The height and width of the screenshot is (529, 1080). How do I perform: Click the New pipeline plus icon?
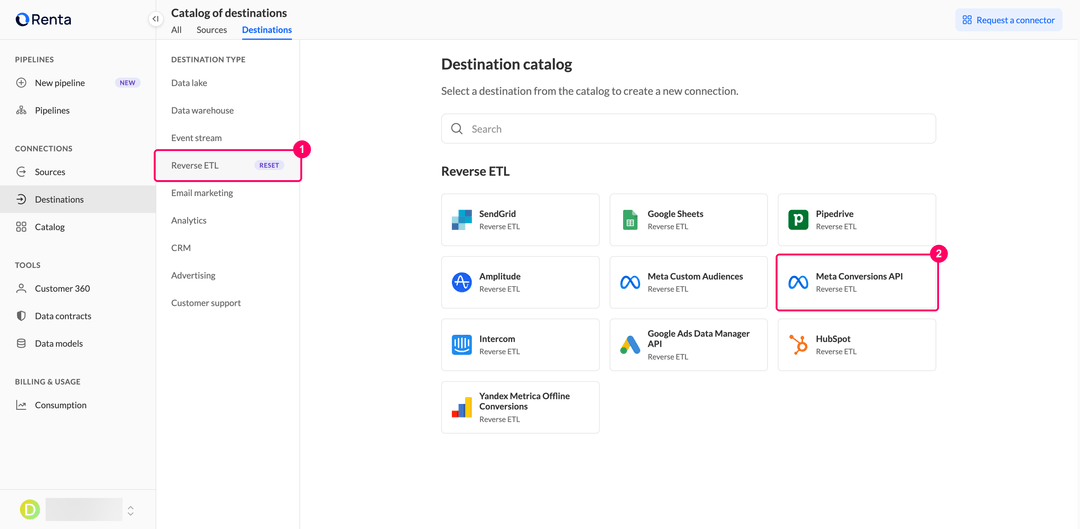click(21, 83)
